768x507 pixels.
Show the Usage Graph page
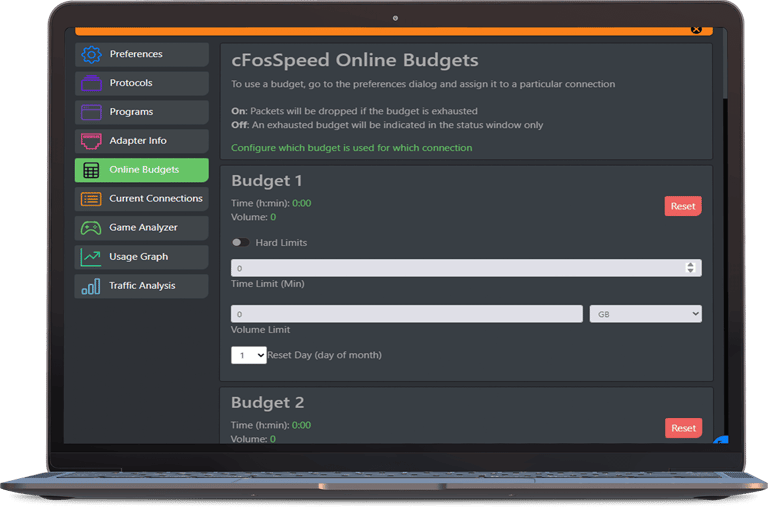point(142,257)
